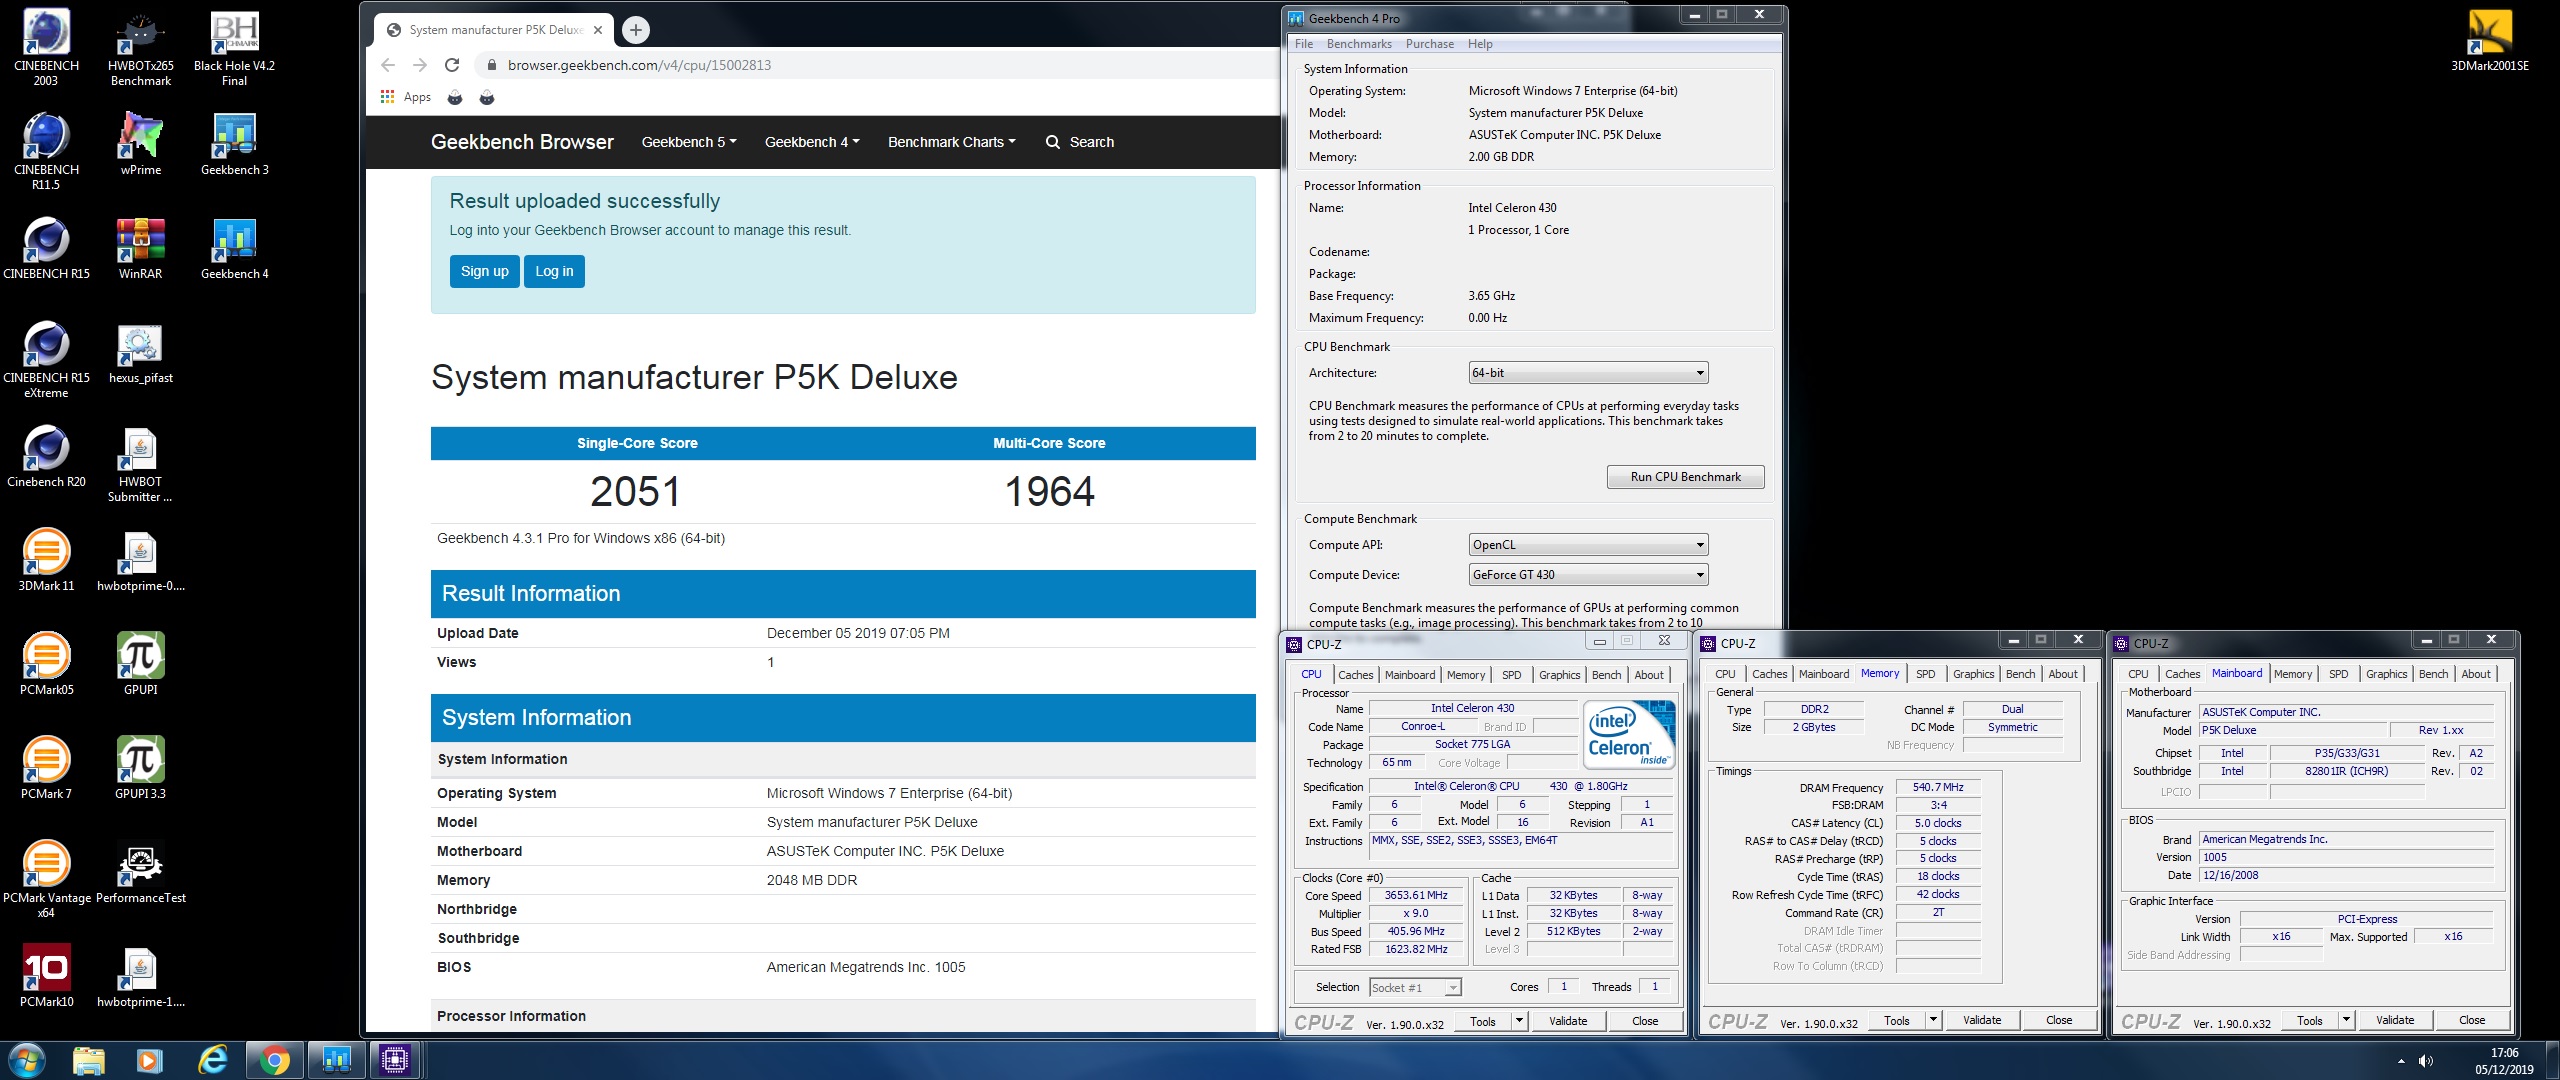
Task: Launch PerformanceTest desktop icon
Action: pos(141,872)
